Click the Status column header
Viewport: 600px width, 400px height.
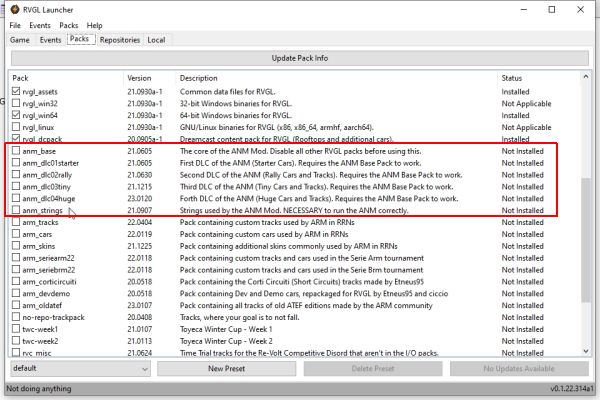click(540, 78)
